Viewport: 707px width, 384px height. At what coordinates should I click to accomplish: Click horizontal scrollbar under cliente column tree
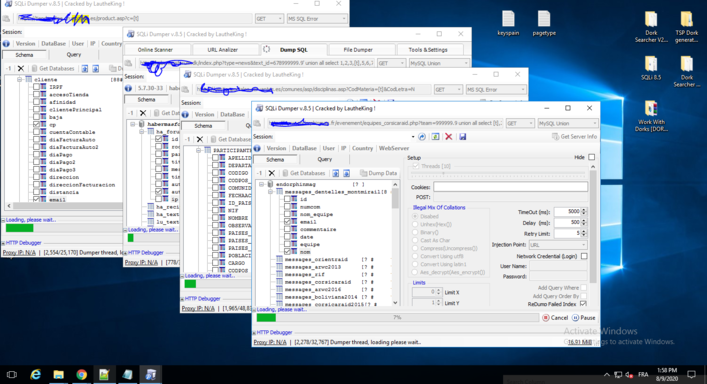pos(64,206)
